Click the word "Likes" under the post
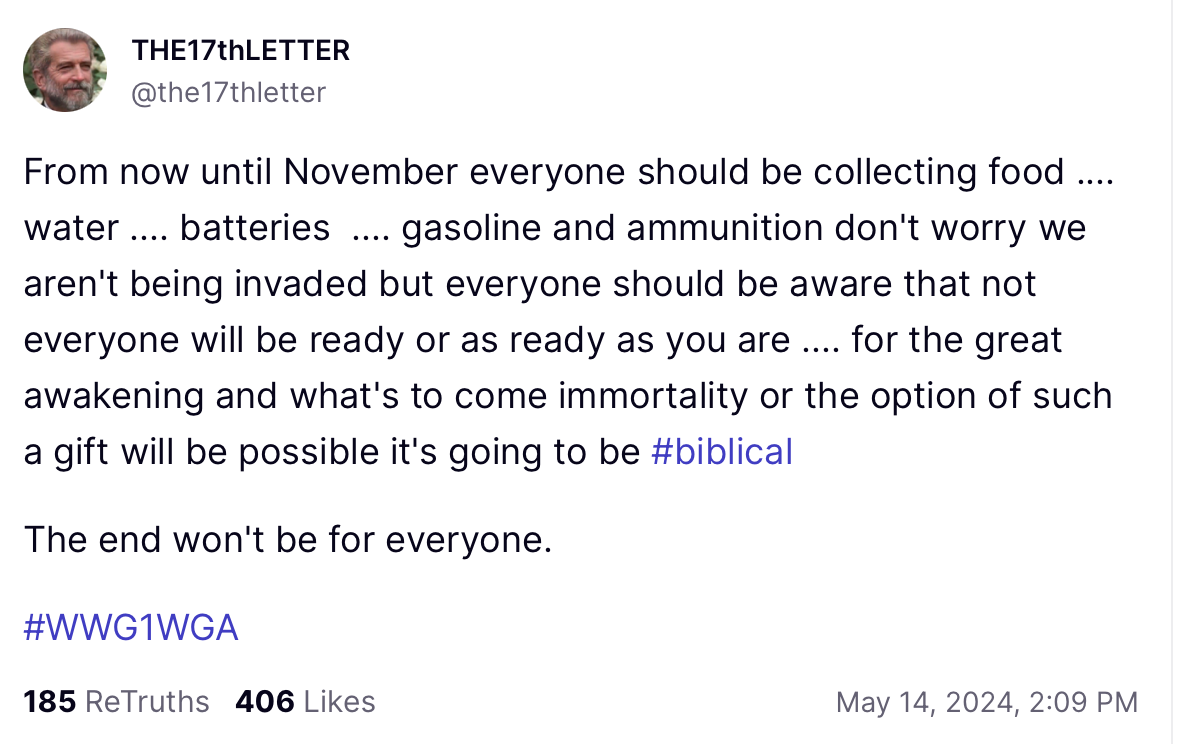Viewport: 1178px width, 744px height. tap(339, 702)
